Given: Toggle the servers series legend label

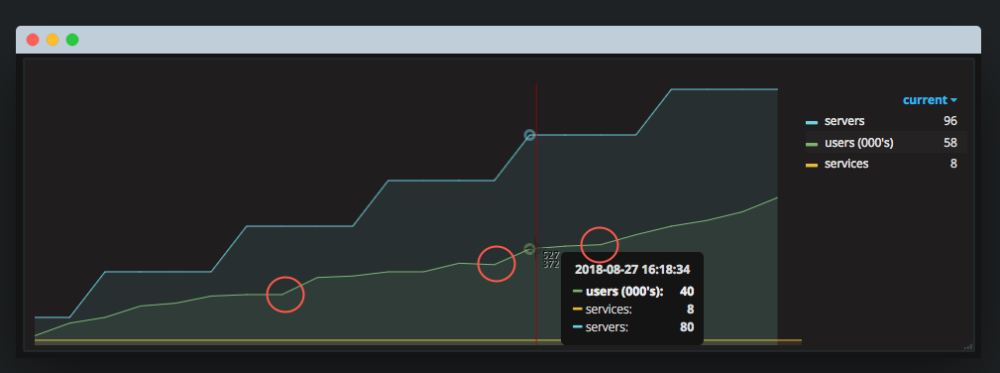Looking at the screenshot, I should pos(844,121).
